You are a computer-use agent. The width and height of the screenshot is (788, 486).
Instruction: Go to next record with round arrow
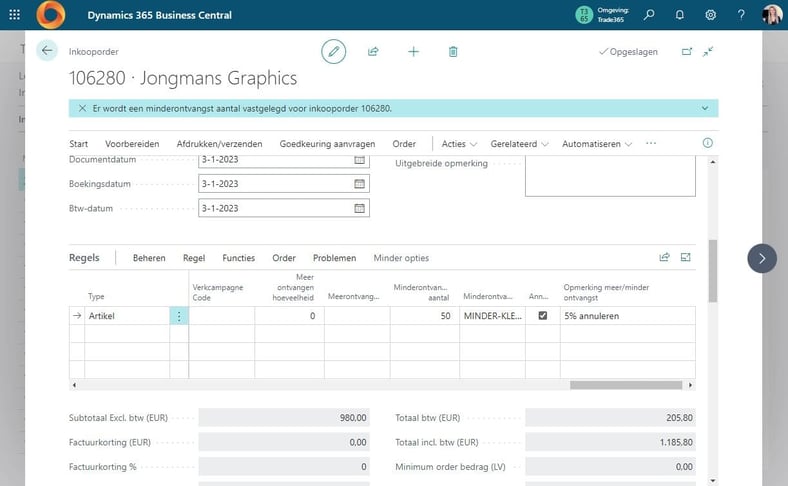point(762,258)
